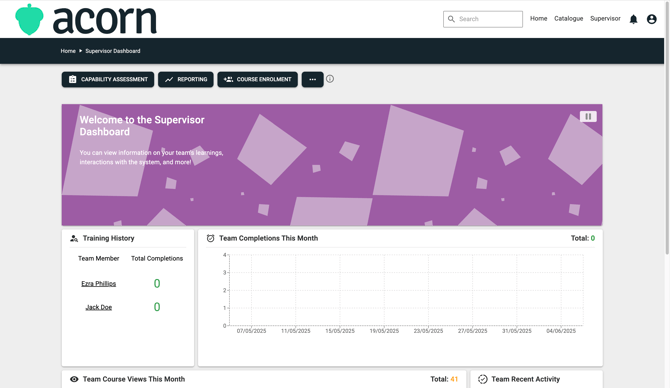Go to Catalogue in the top navigation

pyautogui.click(x=568, y=19)
